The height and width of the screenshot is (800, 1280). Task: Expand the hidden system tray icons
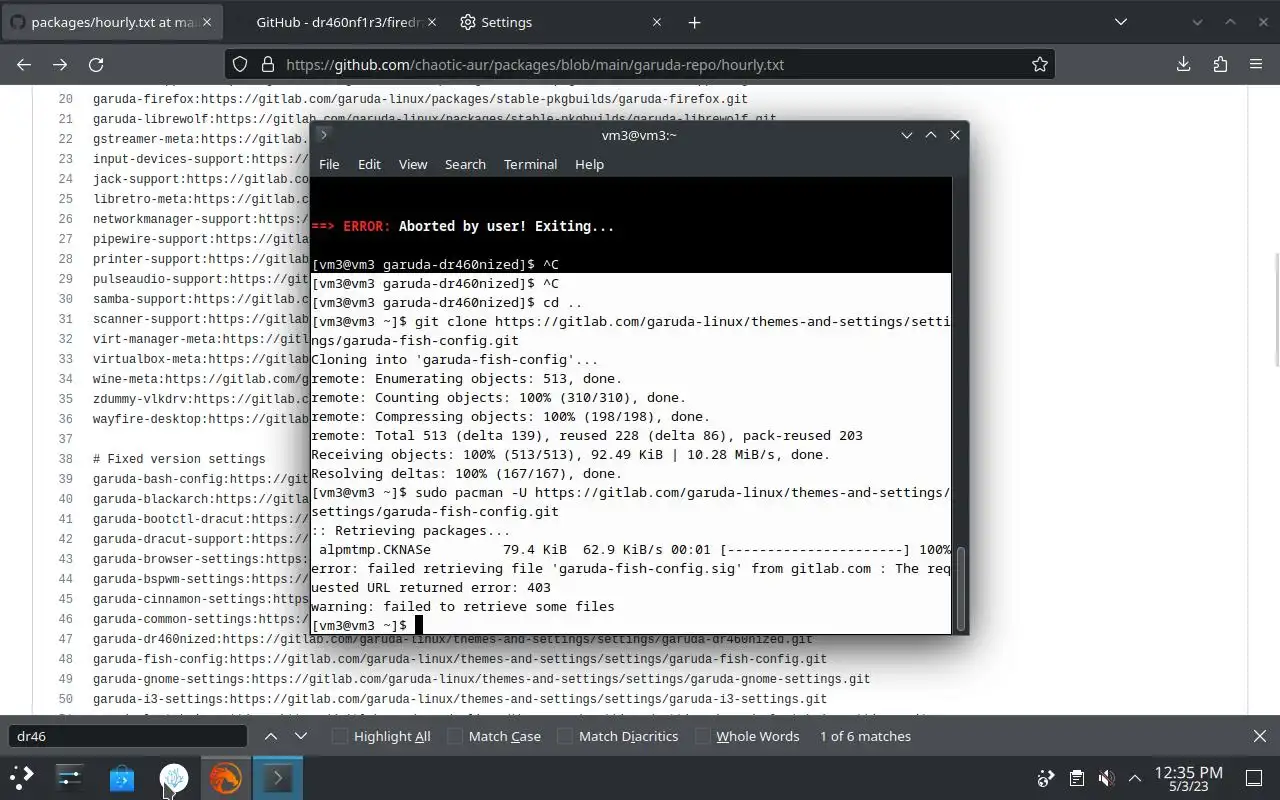1135,777
